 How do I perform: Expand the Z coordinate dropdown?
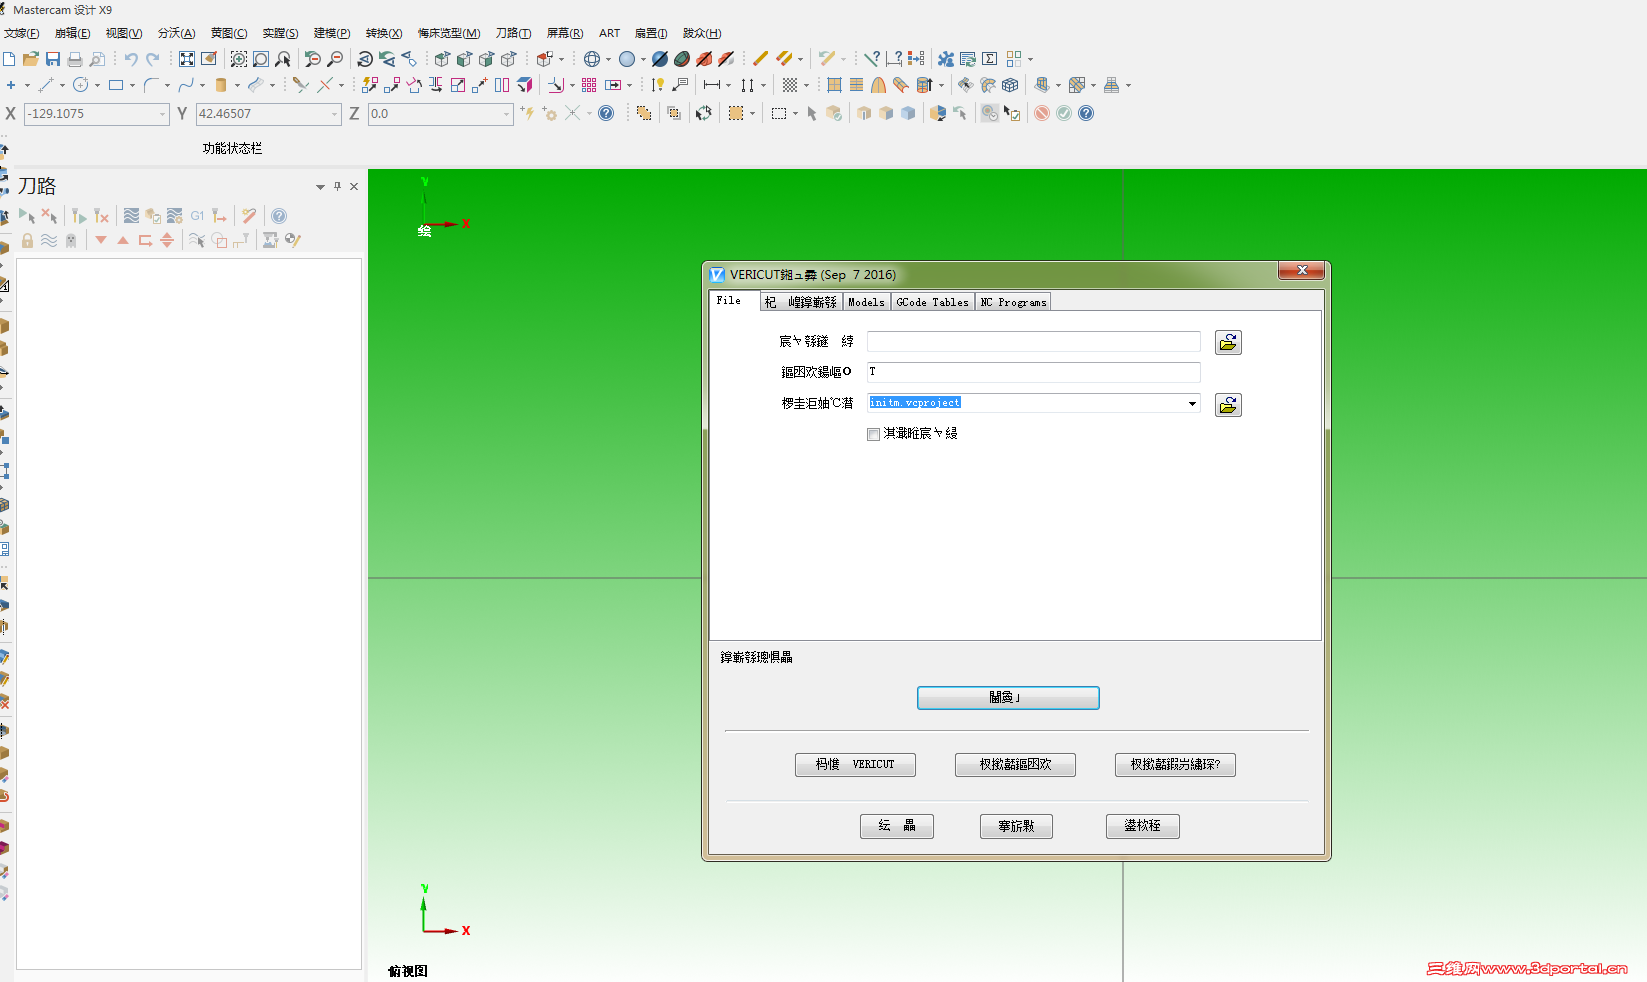pos(506,114)
